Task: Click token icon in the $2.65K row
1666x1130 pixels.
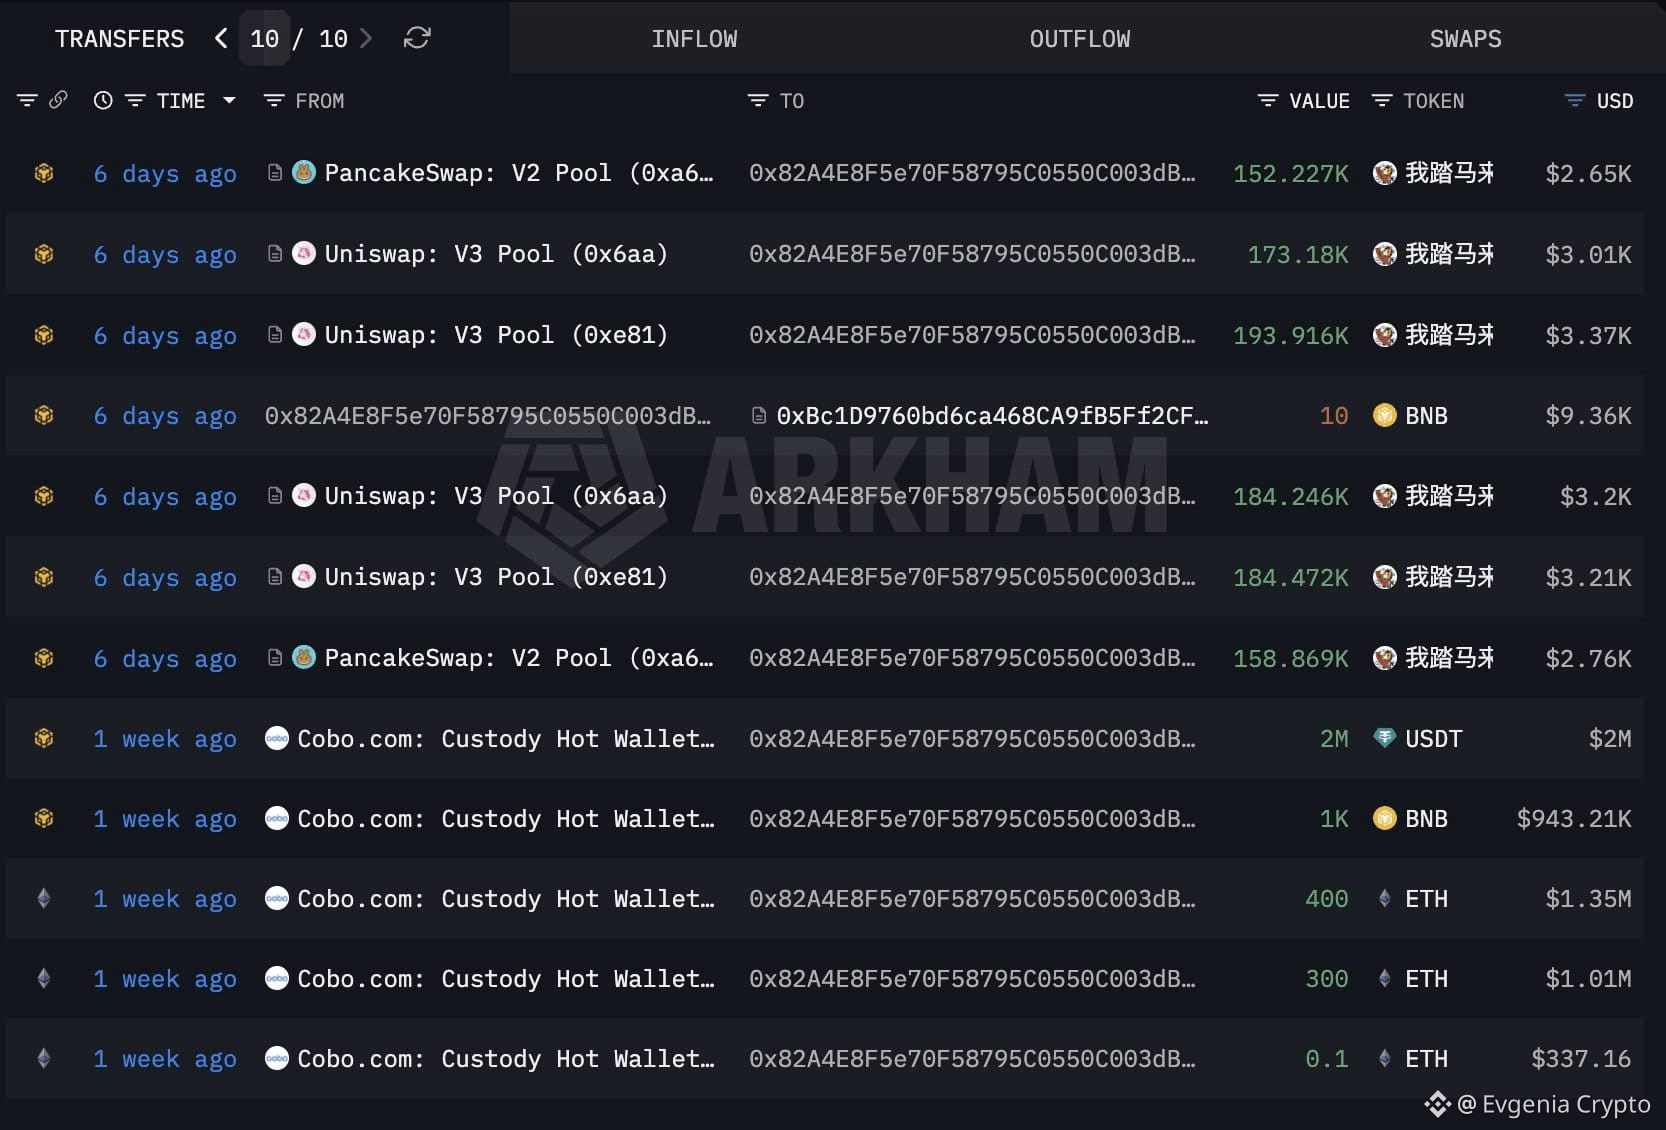Action: pyautogui.click(x=1384, y=173)
